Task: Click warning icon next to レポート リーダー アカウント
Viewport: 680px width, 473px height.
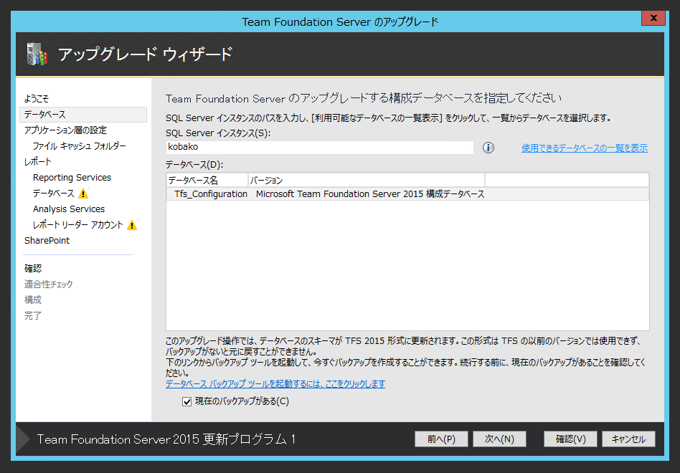Action: pyautogui.click(x=132, y=225)
